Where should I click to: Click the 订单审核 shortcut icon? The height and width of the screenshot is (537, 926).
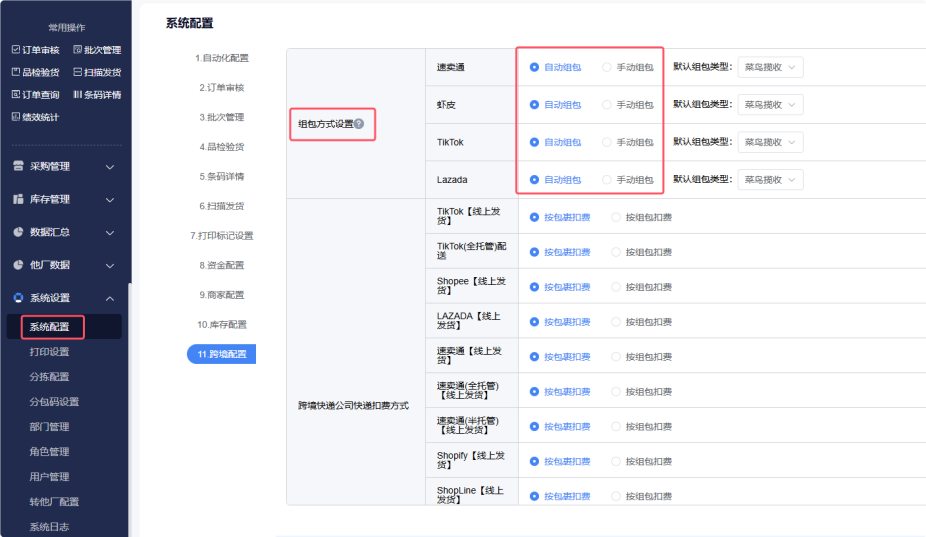[15, 50]
